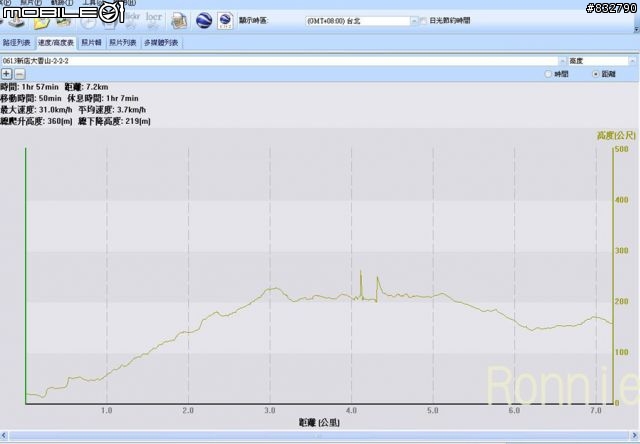Click the 平均速度: 3.7km/h statistic
The width and height of the screenshot is (640, 444).
click(112, 110)
